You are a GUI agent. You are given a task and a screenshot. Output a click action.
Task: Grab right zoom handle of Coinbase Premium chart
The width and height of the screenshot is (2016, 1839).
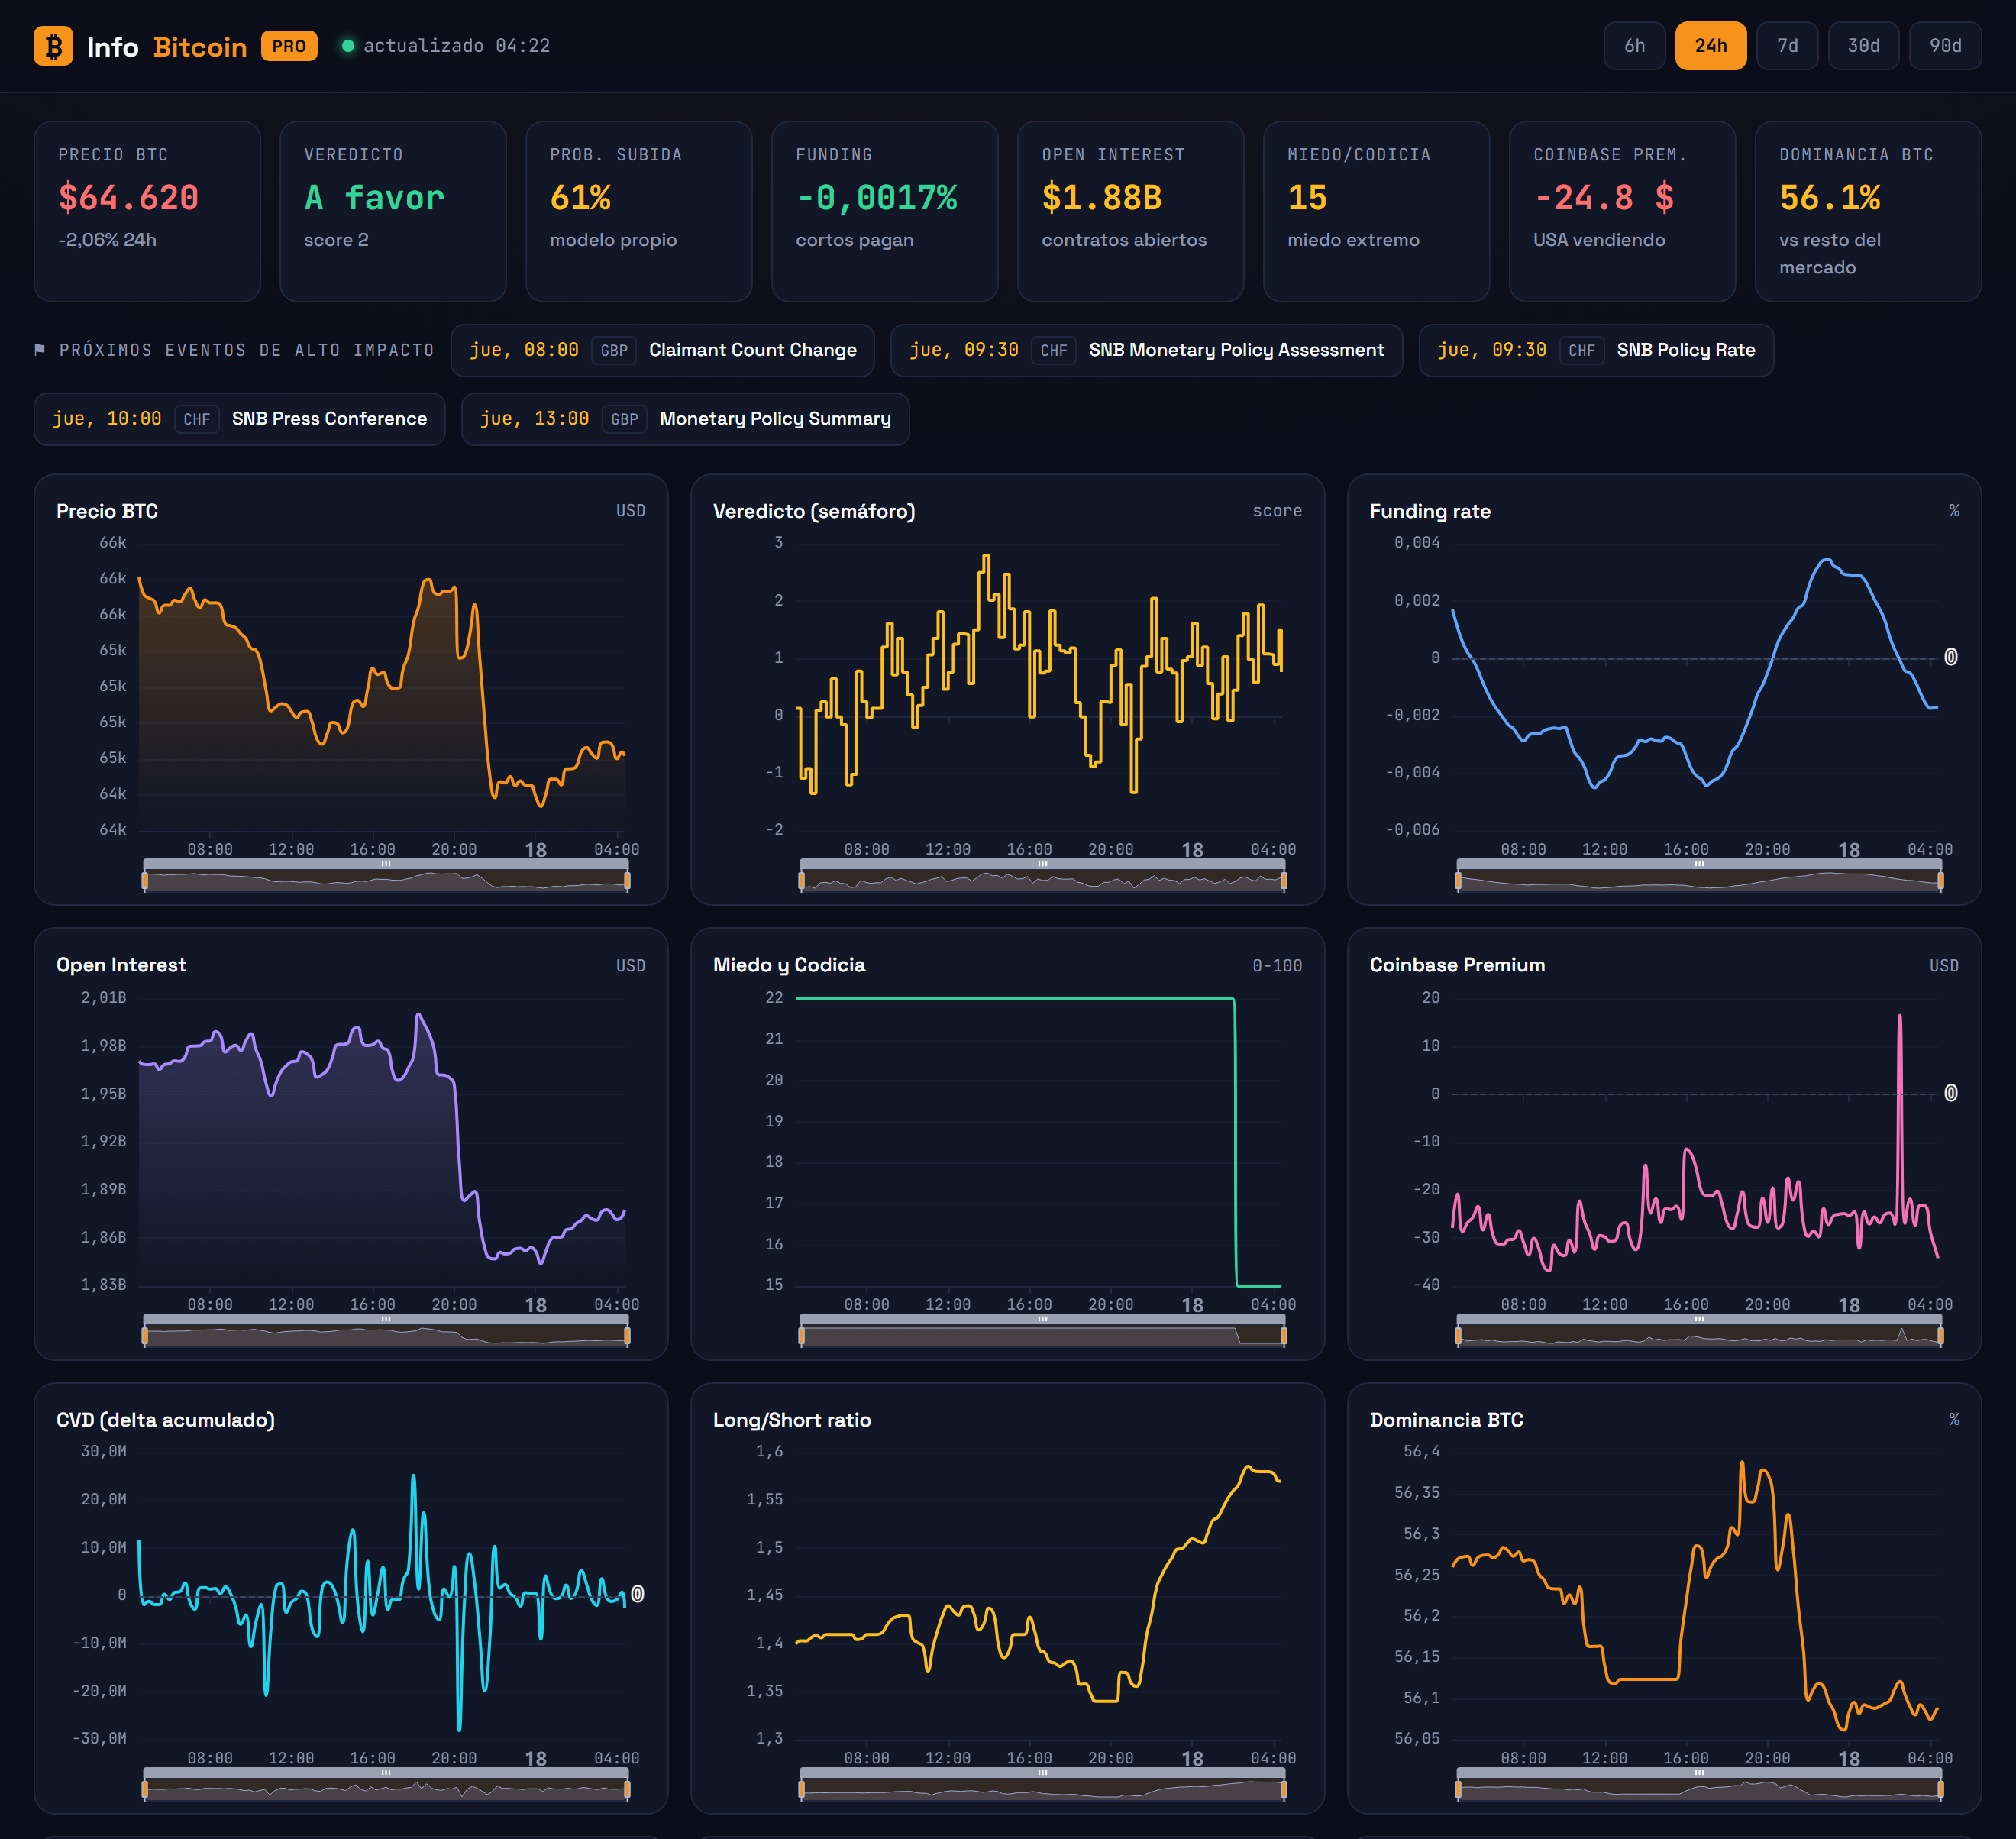(x=1940, y=1336)
